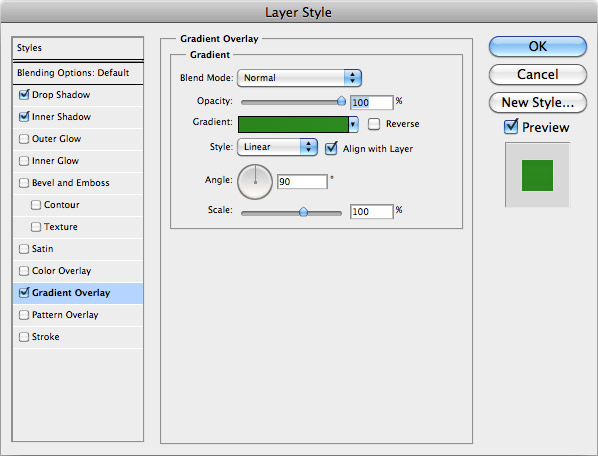The width and height of the screenshot is (598, 456).
Task: Disable the Drop Shadow checkbox
Action: pyautogui.click(x=24, y=95)
